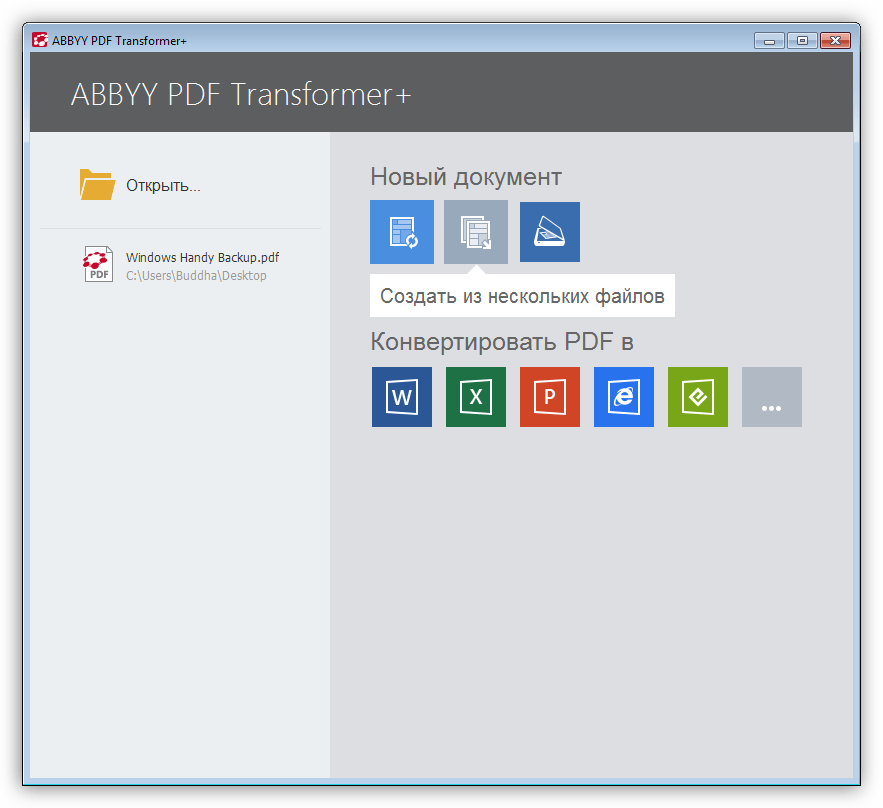Click the "Открыть..." text label
The height and width of the screenshot is (808, 883).
coord(163,186)
